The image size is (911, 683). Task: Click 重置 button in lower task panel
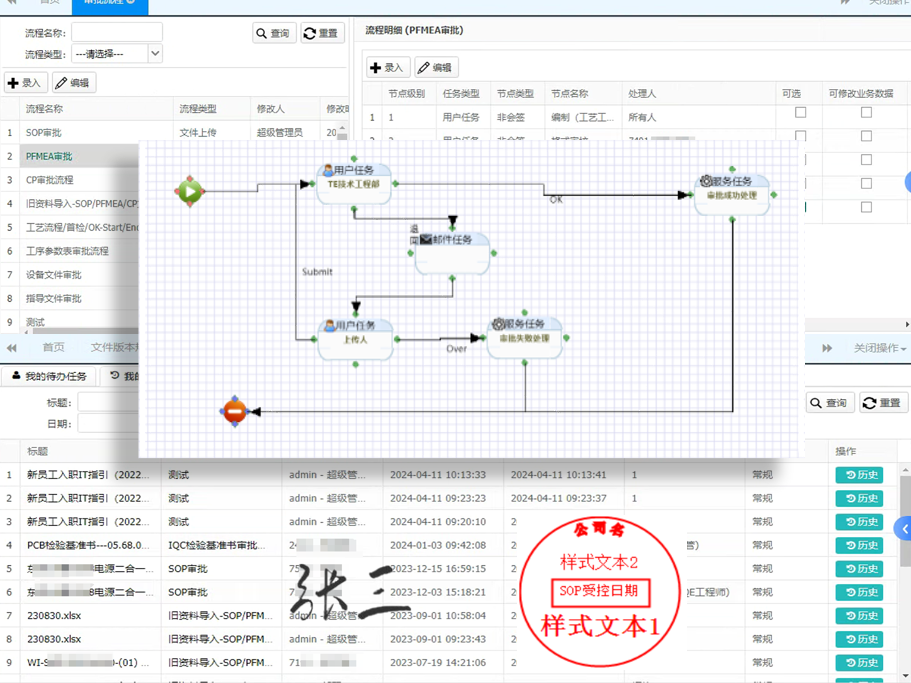pos(883,402)
